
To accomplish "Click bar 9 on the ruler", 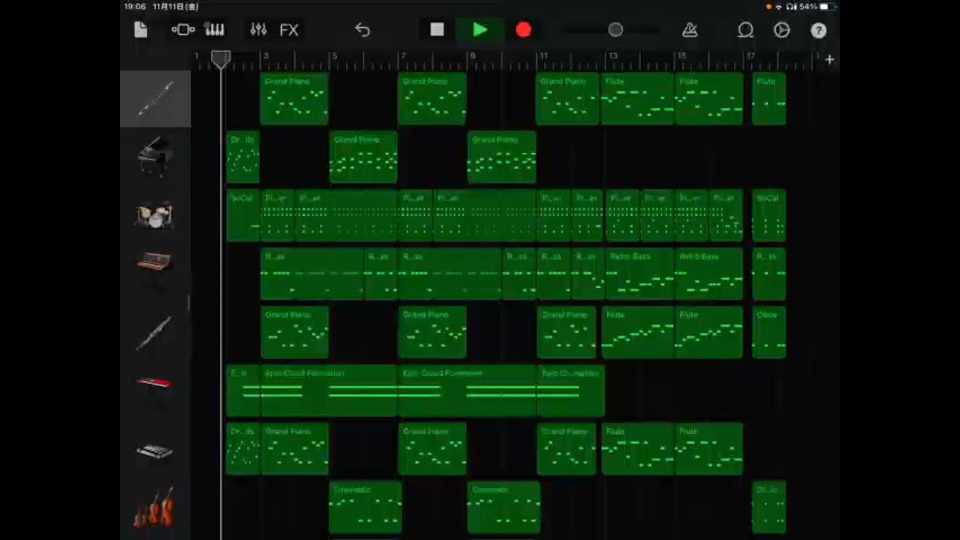I will click(x=473, y=56).
